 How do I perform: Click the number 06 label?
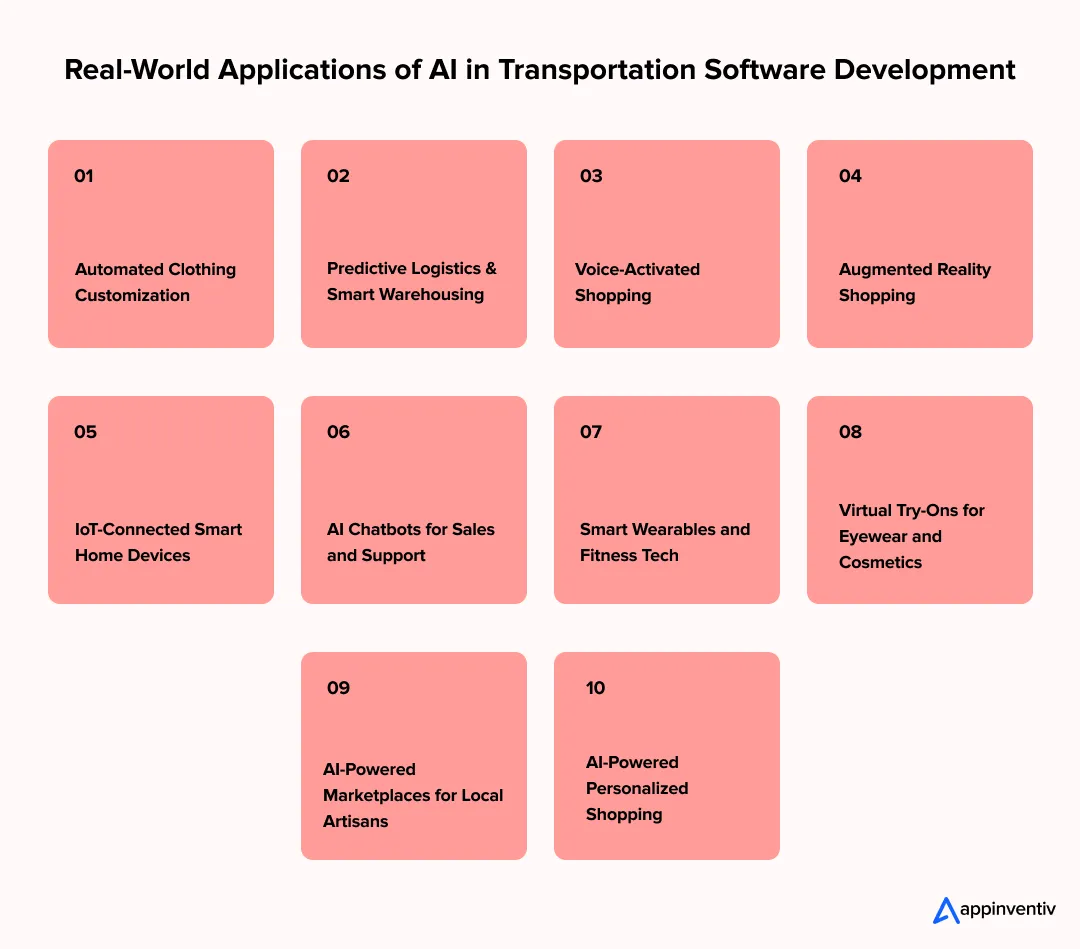(x=338, y=432)
